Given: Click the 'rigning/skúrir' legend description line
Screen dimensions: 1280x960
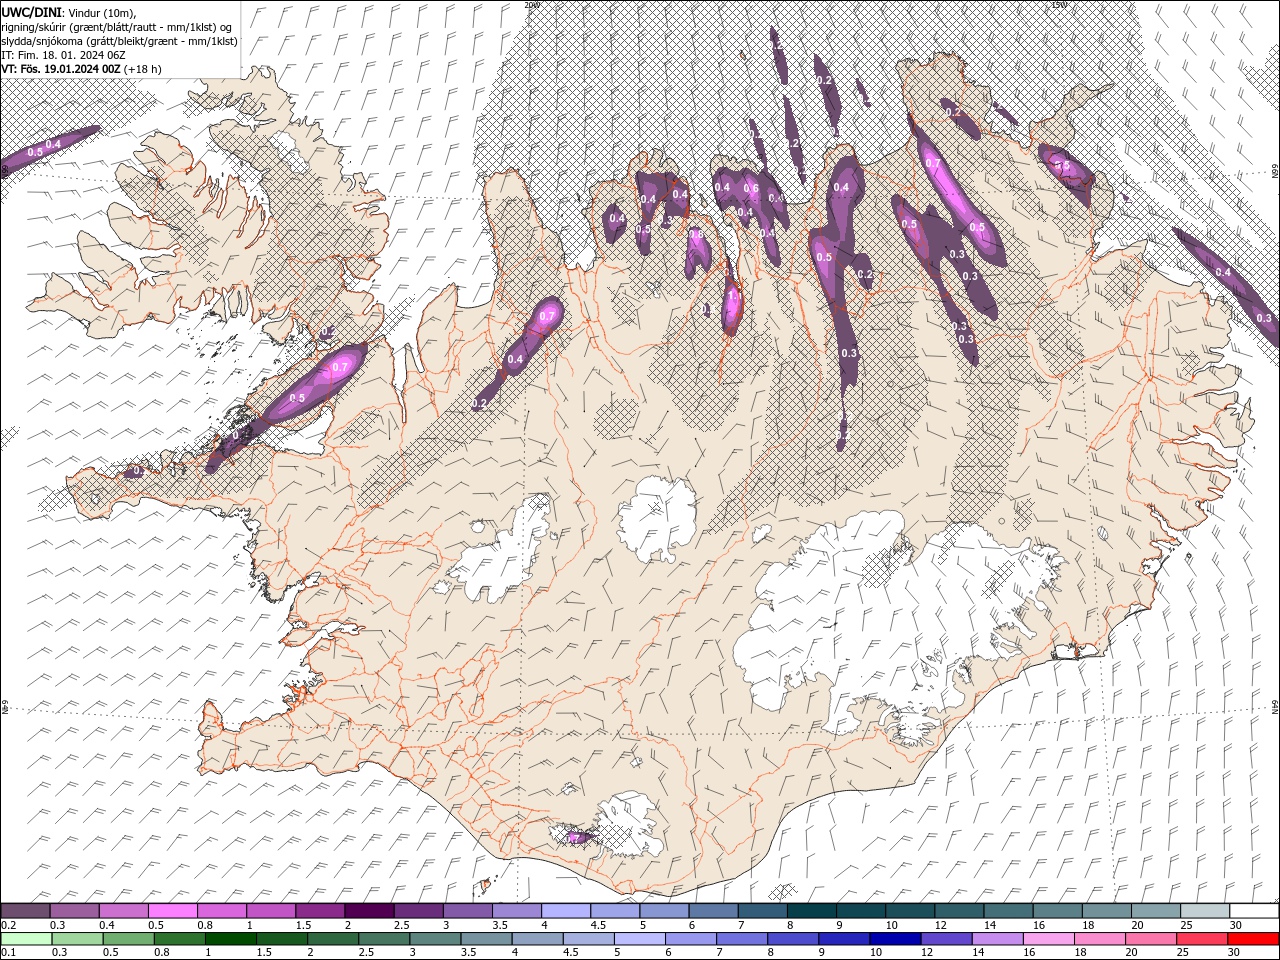Looking at the screenshot, I should (x=116, y=27).
